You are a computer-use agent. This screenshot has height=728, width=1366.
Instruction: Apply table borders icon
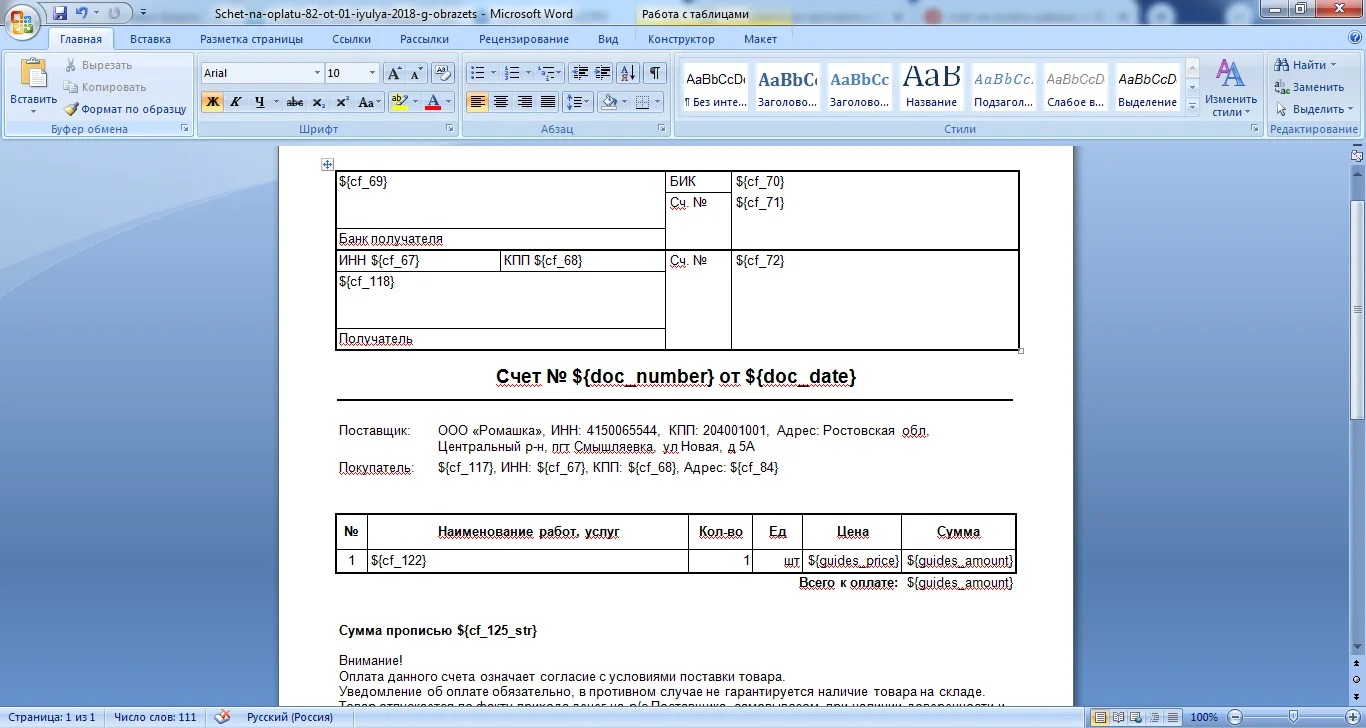point(643,102)
